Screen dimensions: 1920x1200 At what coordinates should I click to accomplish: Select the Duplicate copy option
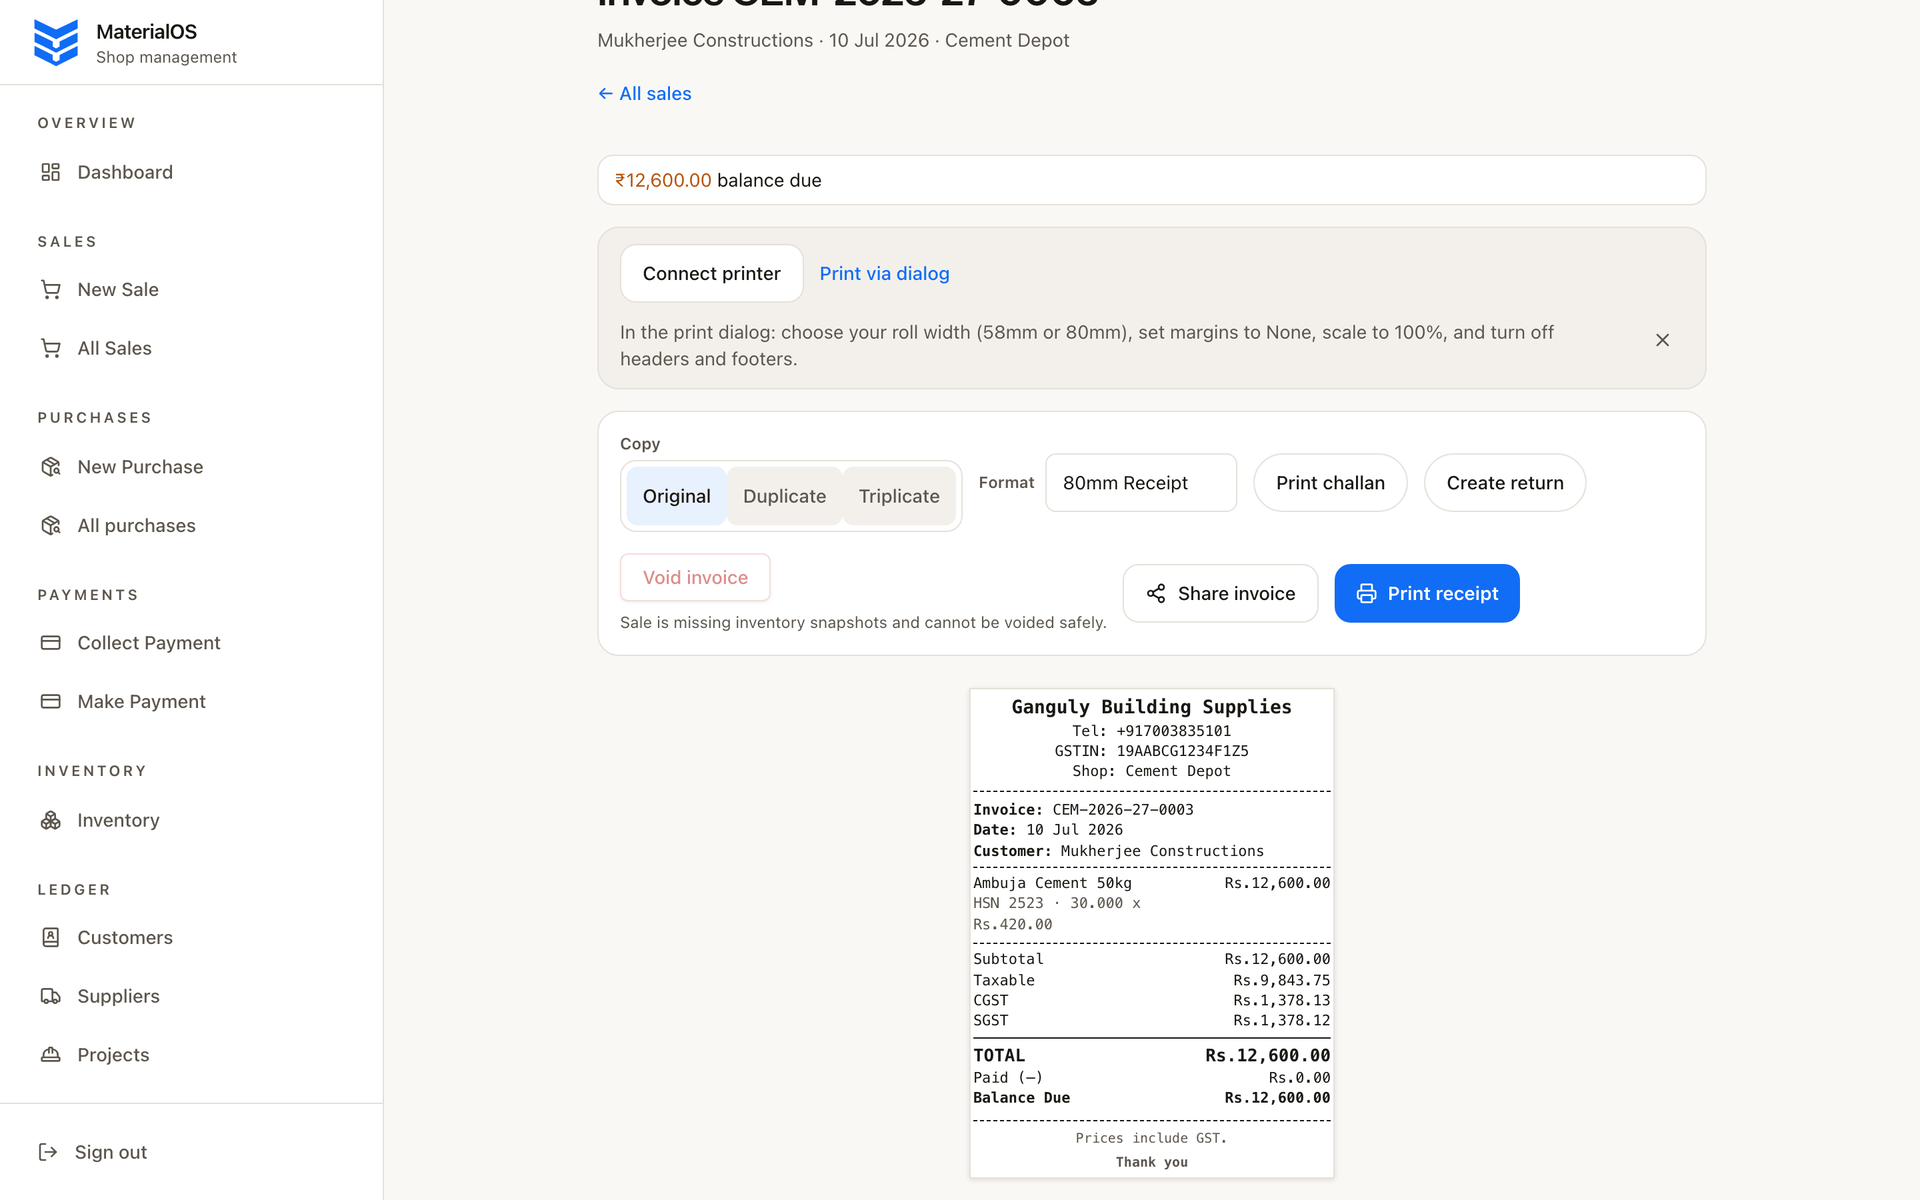(784, 496)
